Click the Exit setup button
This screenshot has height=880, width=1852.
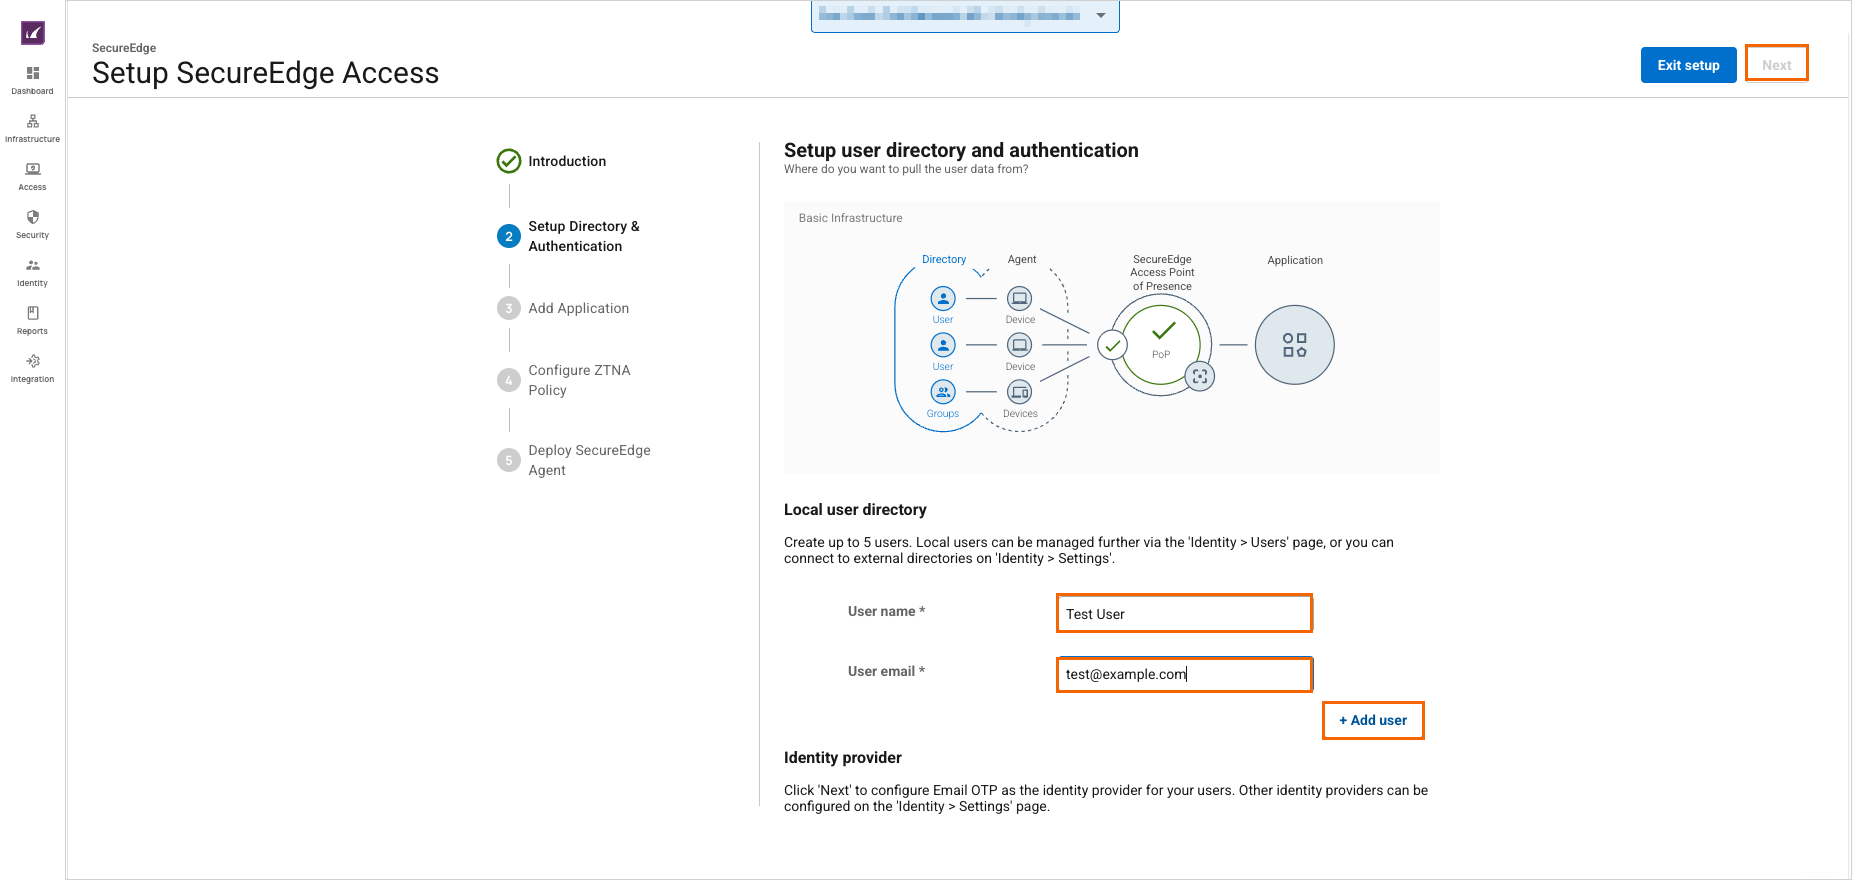pos(1688,65)
